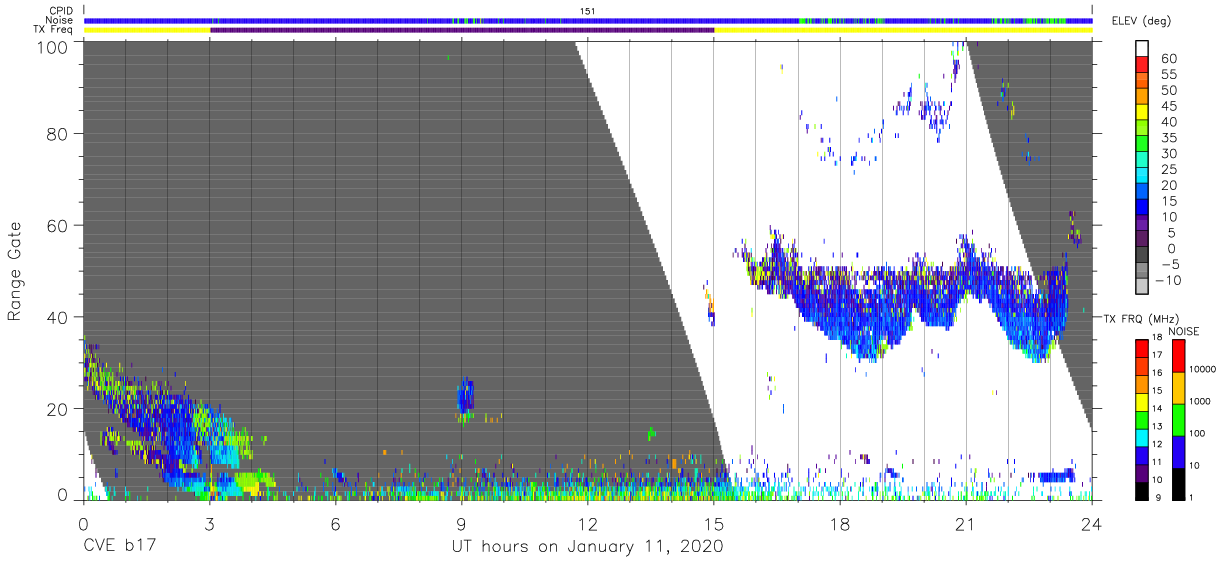The width and height of the screenshot is (1228, 567).
Task: Click the 40 tick on Range Gate axis
Action: [59, 317]
